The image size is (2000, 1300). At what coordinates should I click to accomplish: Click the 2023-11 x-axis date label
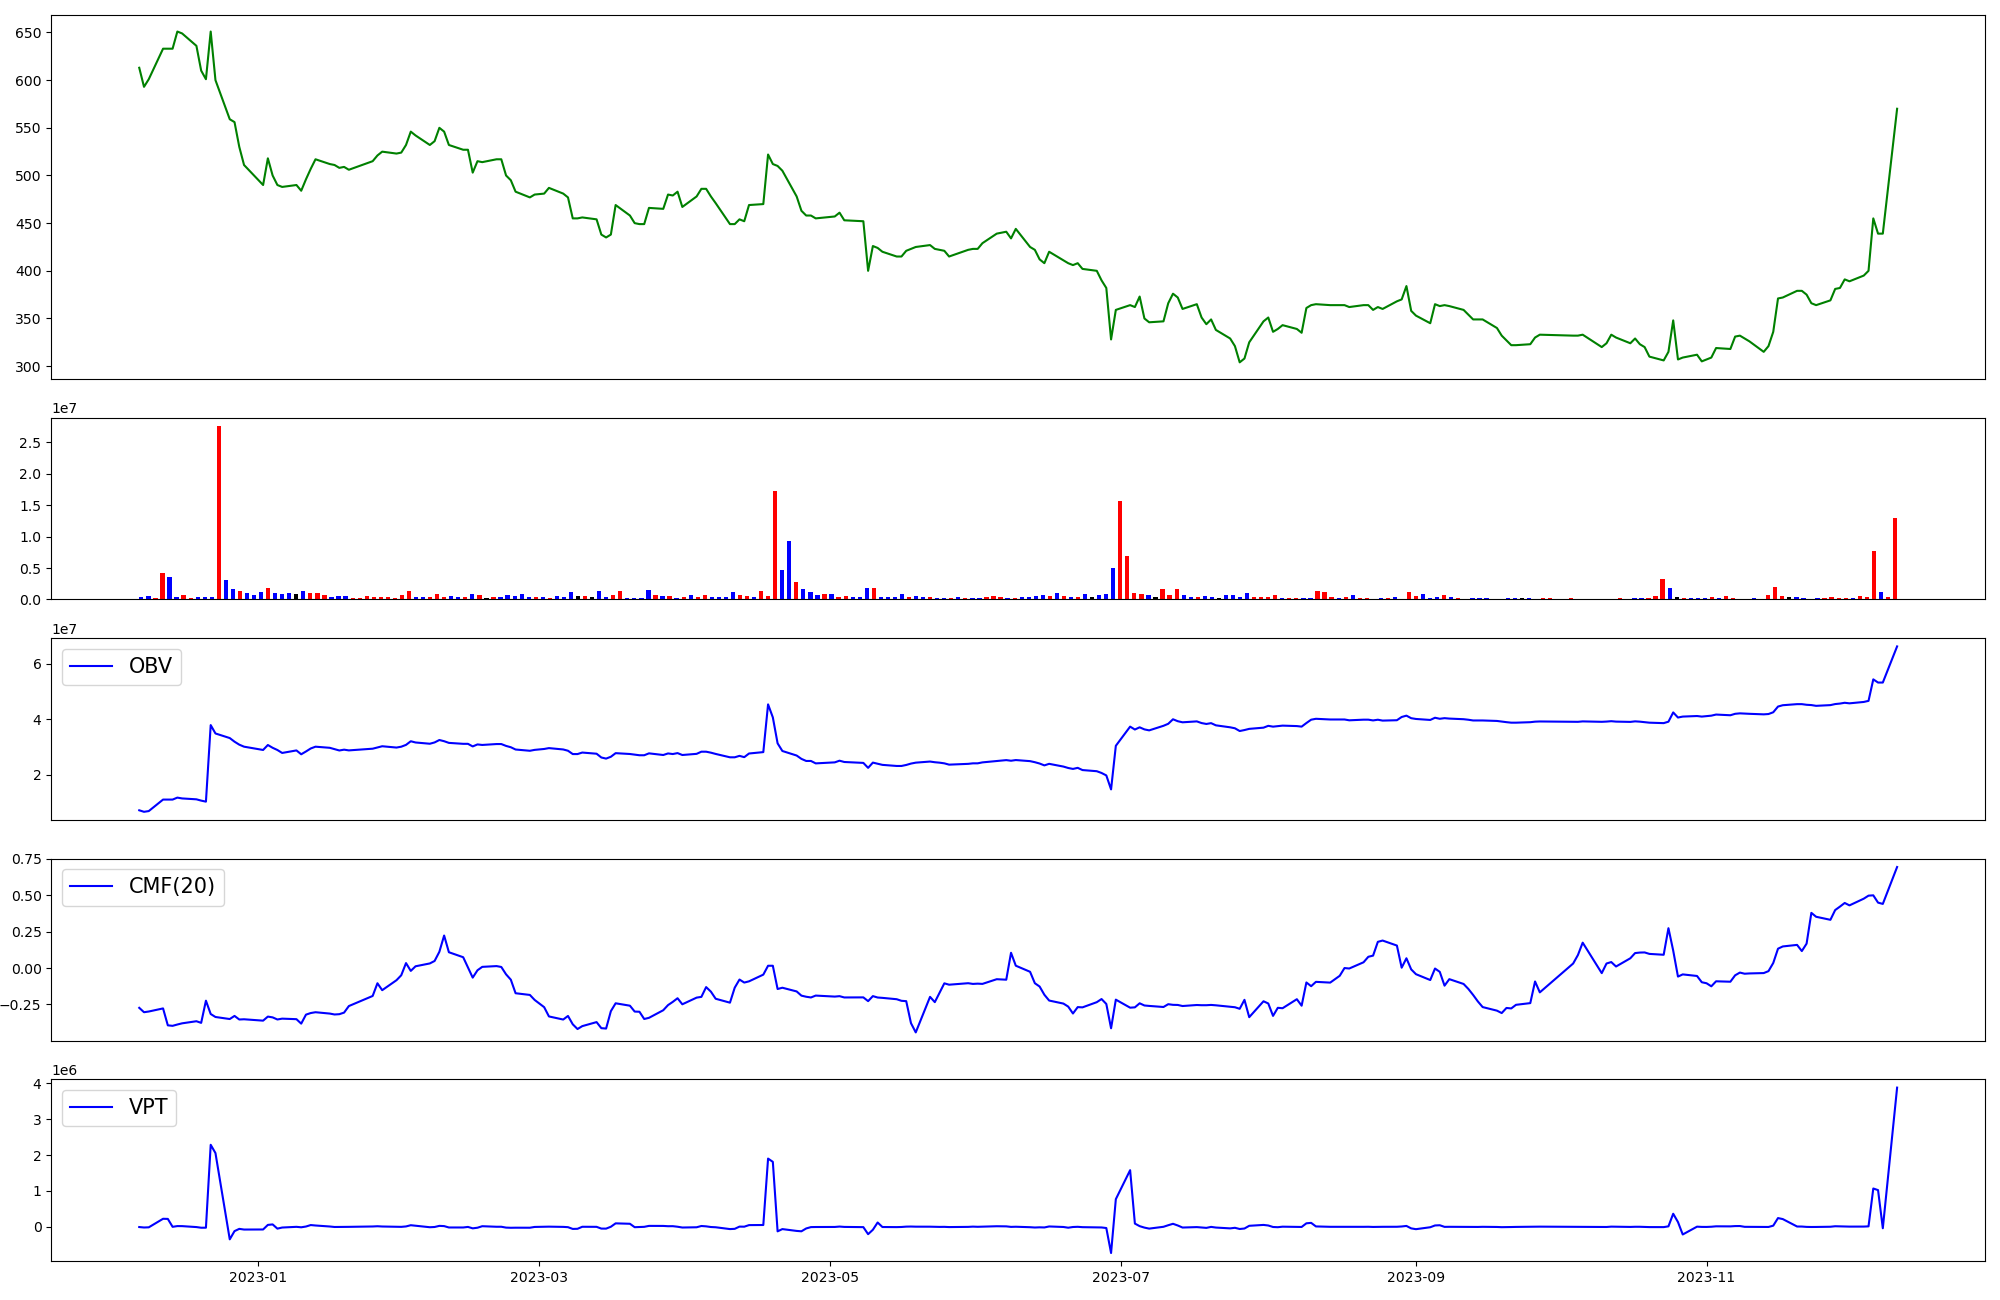(x=1706, y=1277)
